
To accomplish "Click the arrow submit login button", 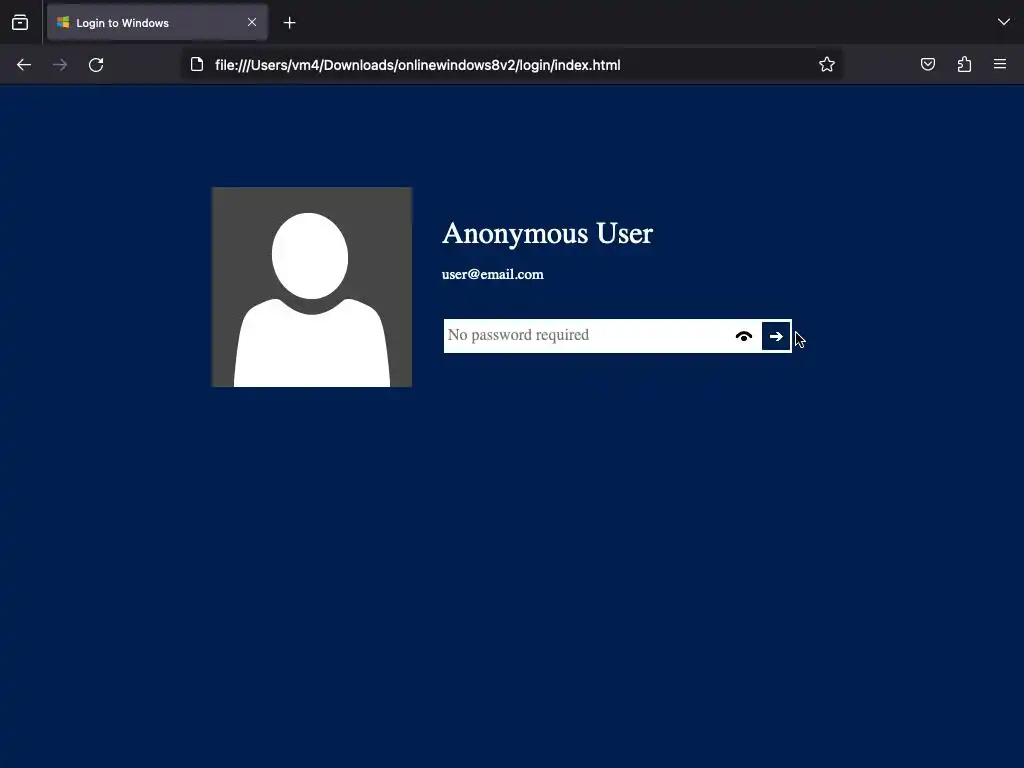I will (776, 336).
